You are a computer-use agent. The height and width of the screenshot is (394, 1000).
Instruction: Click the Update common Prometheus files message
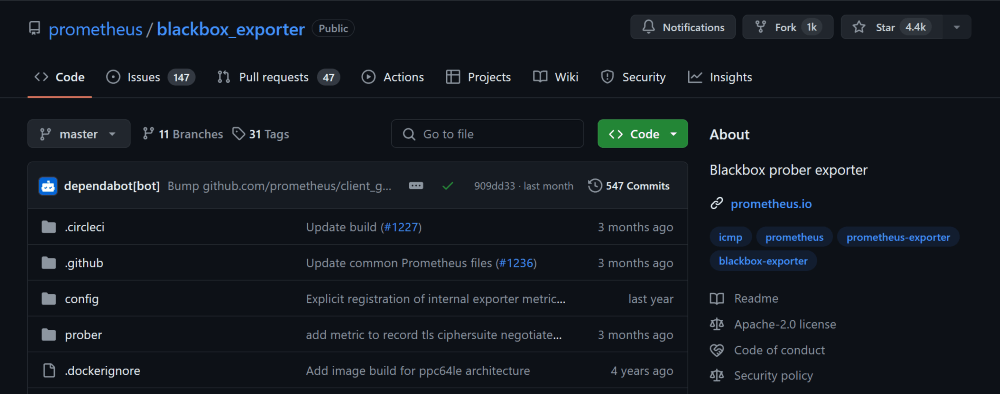(x=399, y=263)
